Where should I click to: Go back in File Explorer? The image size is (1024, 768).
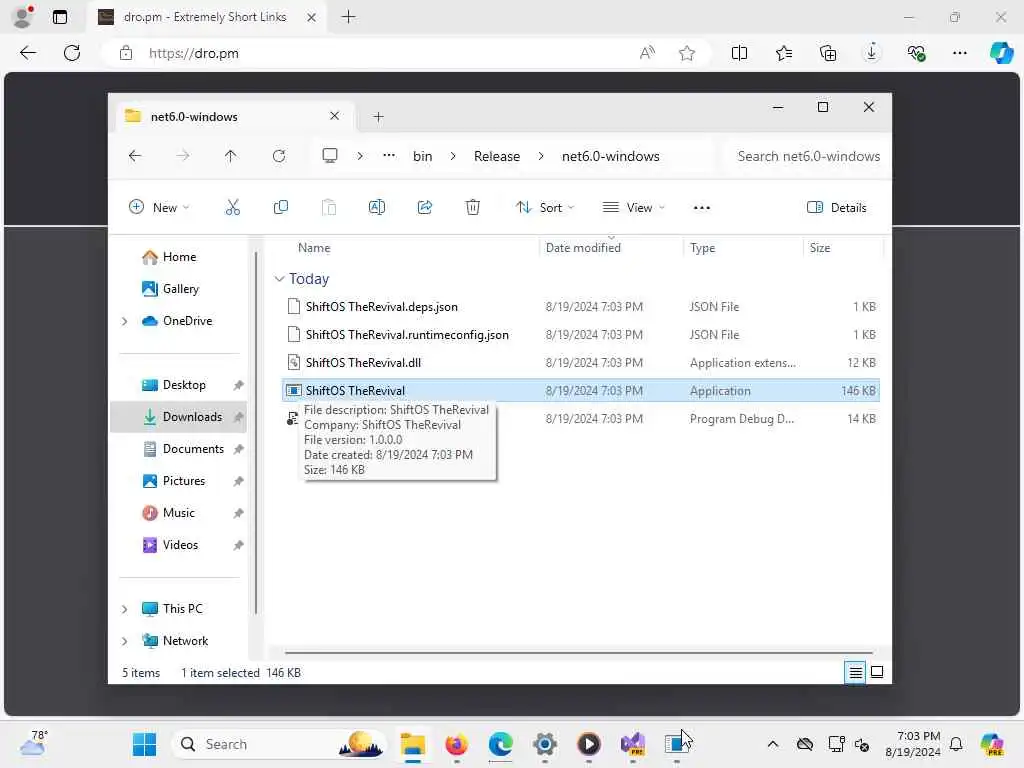tap(135, 156)
